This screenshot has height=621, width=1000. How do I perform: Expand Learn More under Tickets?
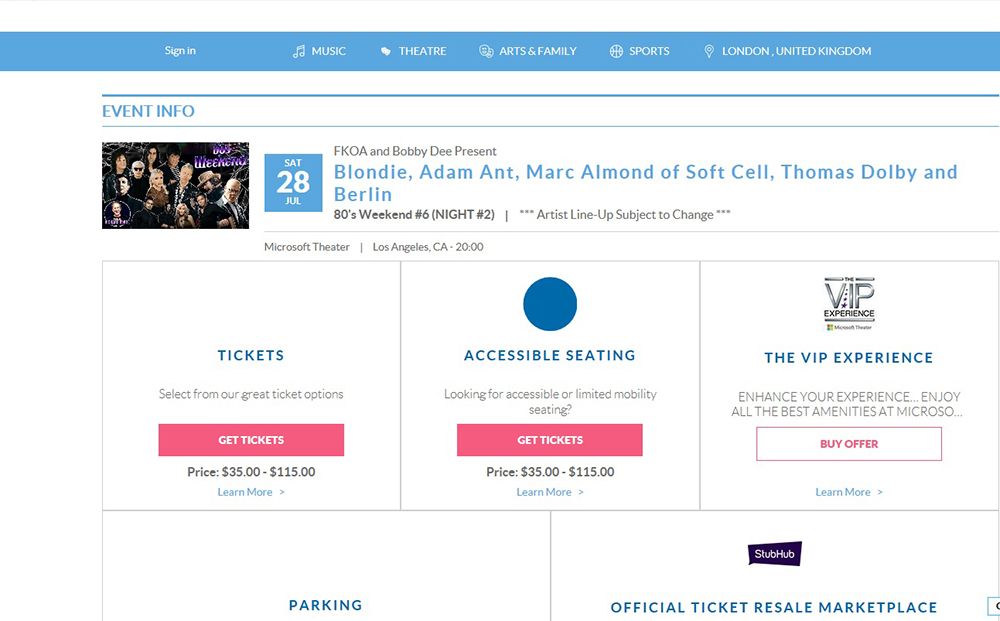click(x=250, y=492)
